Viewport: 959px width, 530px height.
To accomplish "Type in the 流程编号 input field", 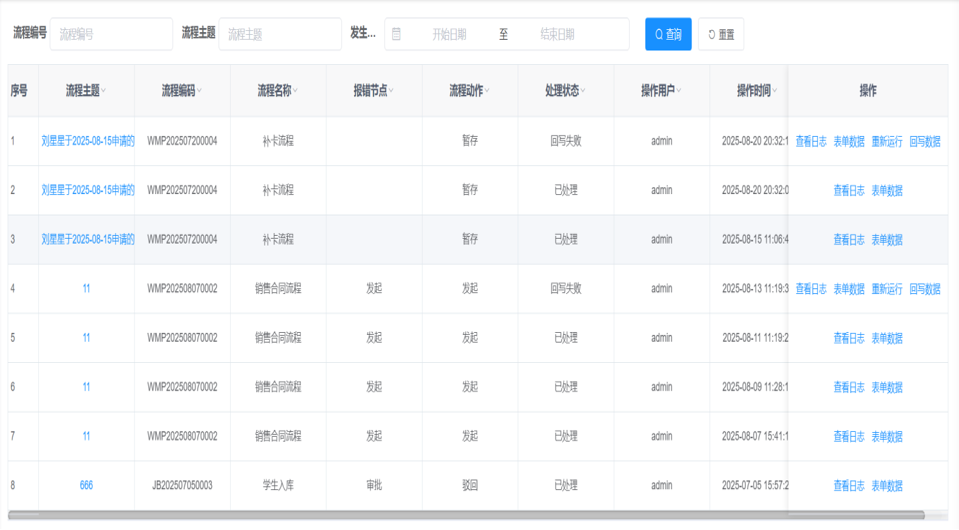I will pos(111,34).
